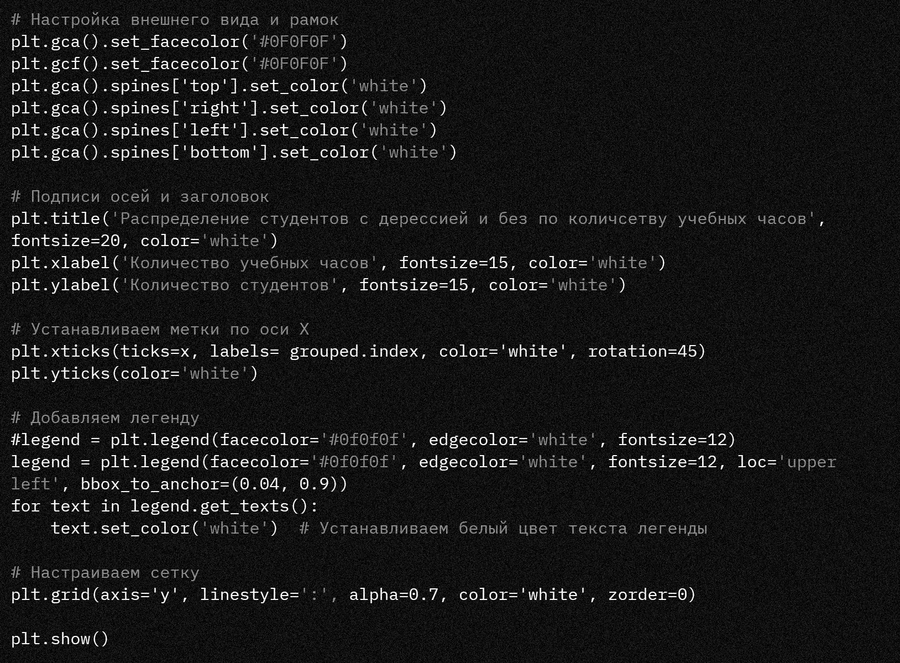Click the comment 'Подписи осей и заголовок'
900x663 pixels.
[139, 196]
